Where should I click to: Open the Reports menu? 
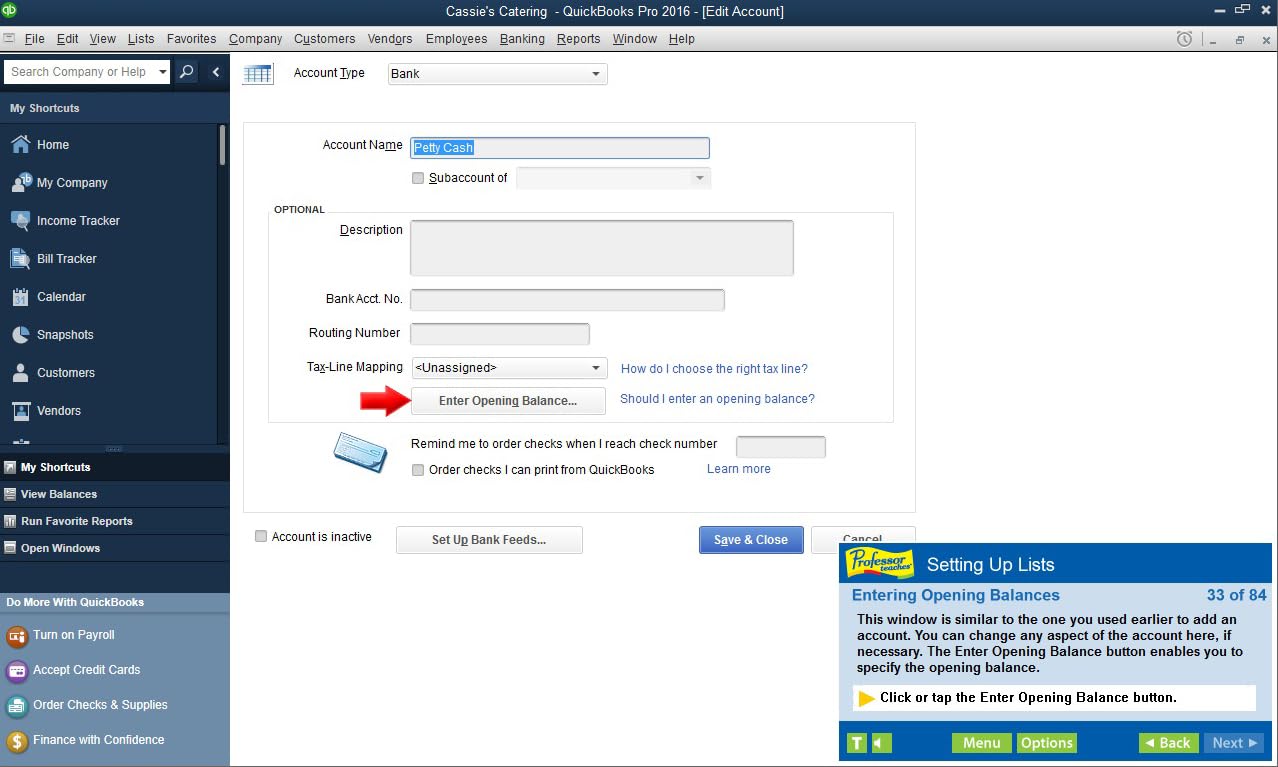coord(579,39)
